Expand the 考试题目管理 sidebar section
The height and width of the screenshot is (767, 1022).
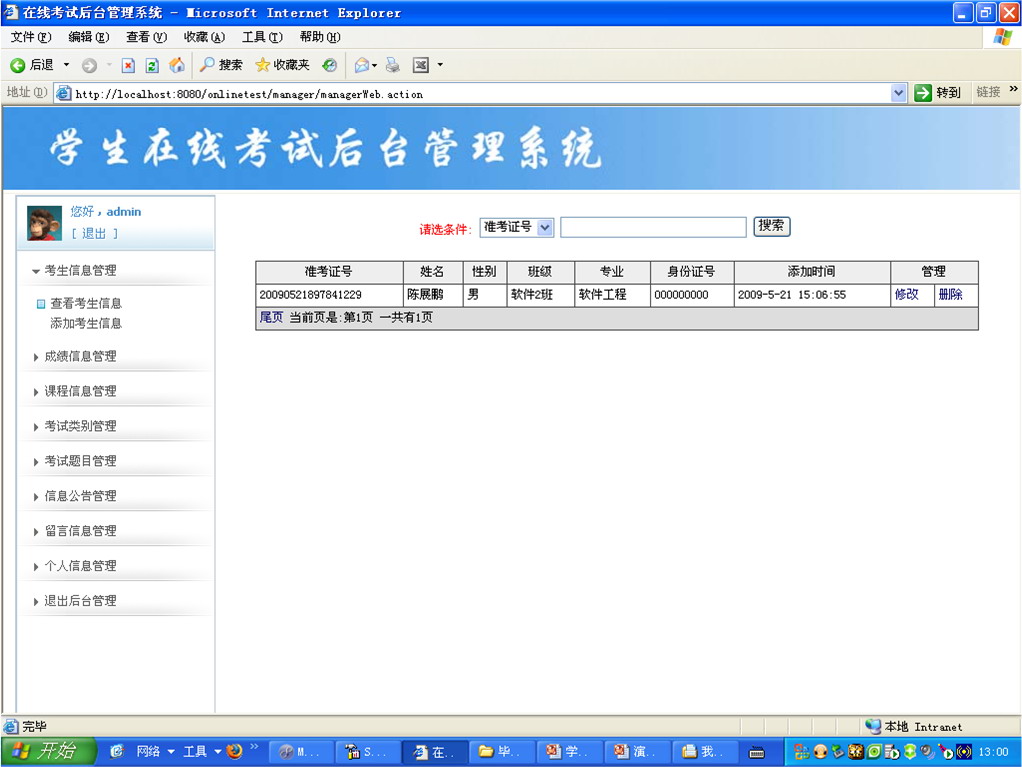coord(80,461)
